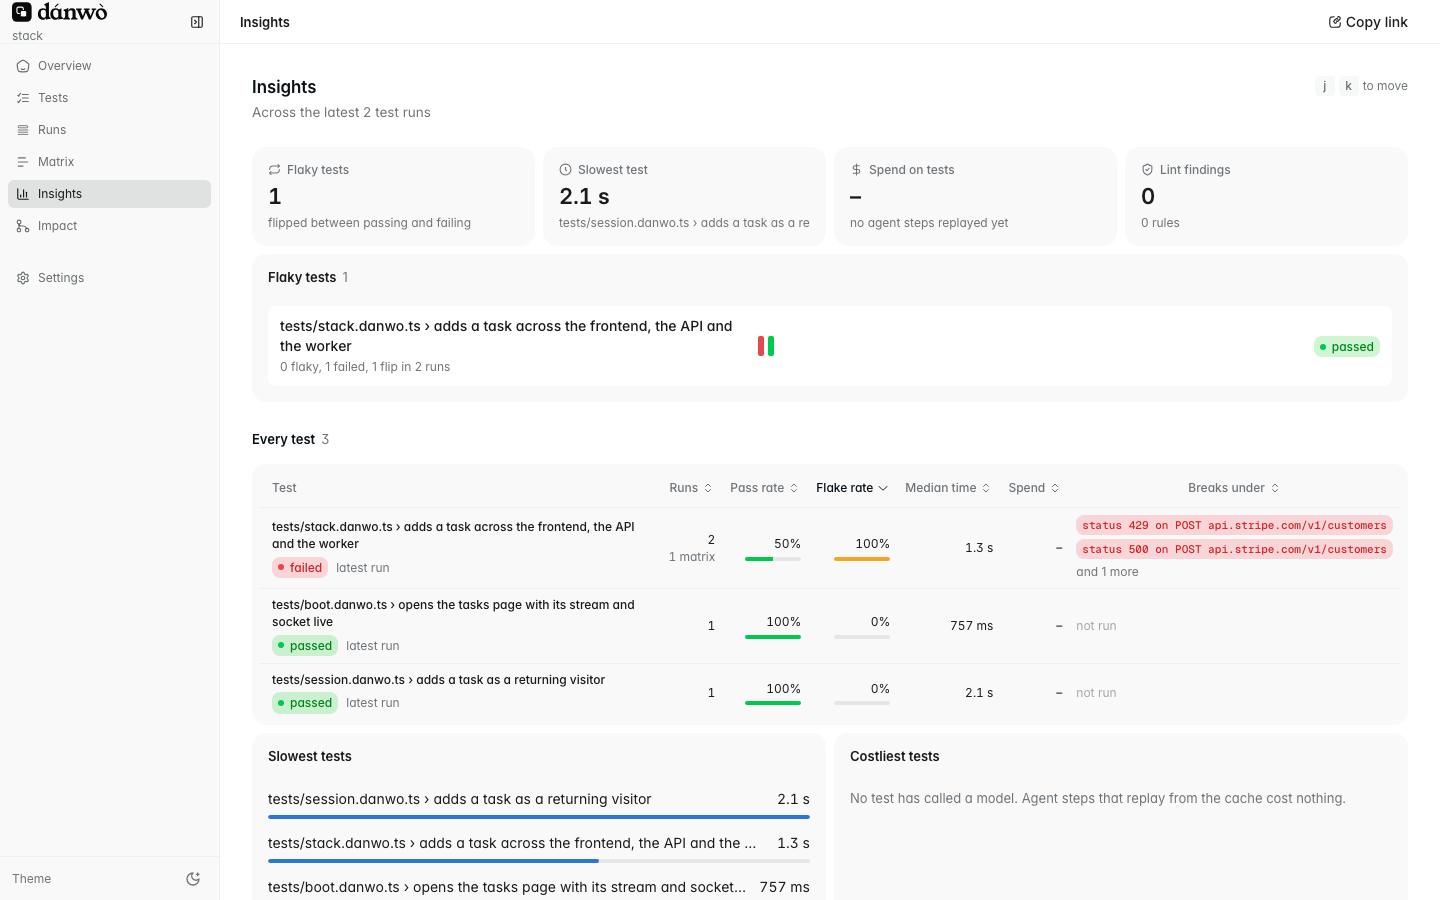
Task: Open the flaky stack.danwo.ts test row
Action: [830, 346]
